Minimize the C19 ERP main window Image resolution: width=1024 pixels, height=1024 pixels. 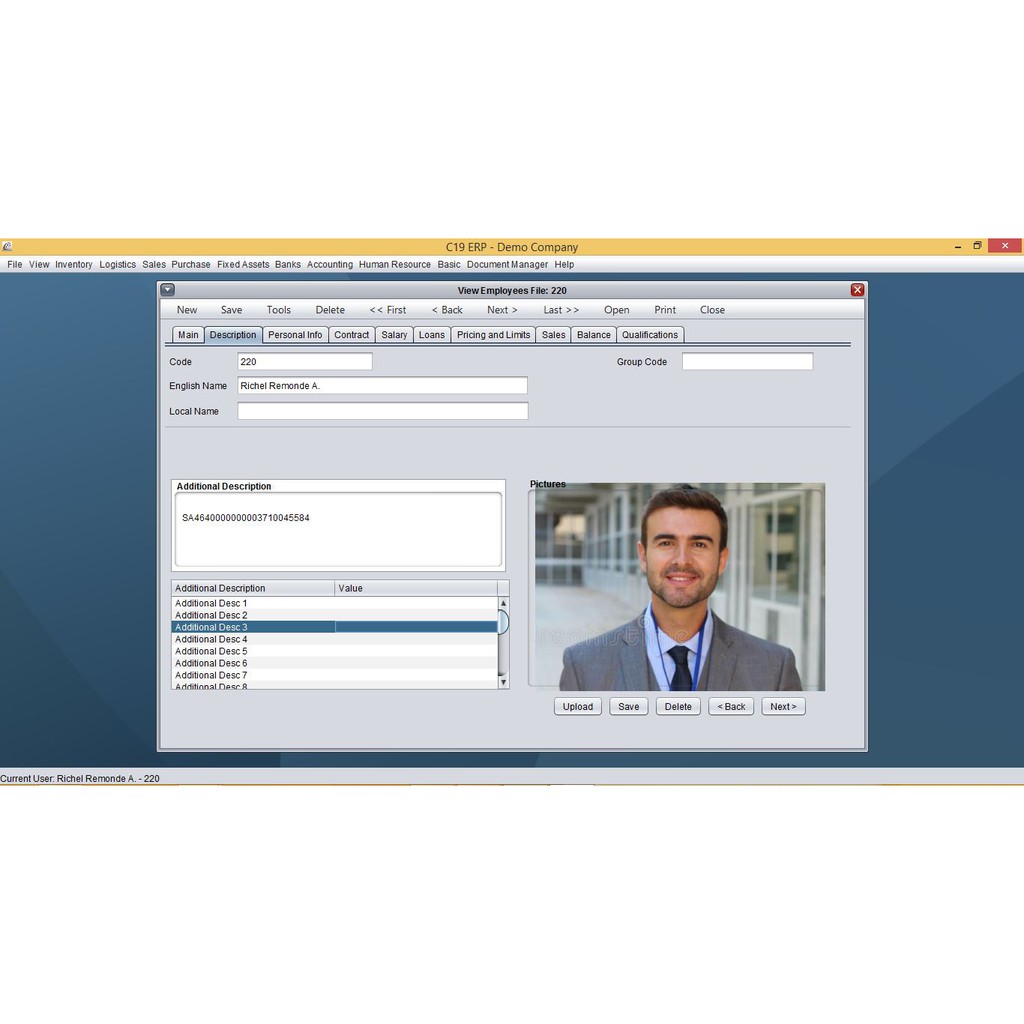point(957,246)
